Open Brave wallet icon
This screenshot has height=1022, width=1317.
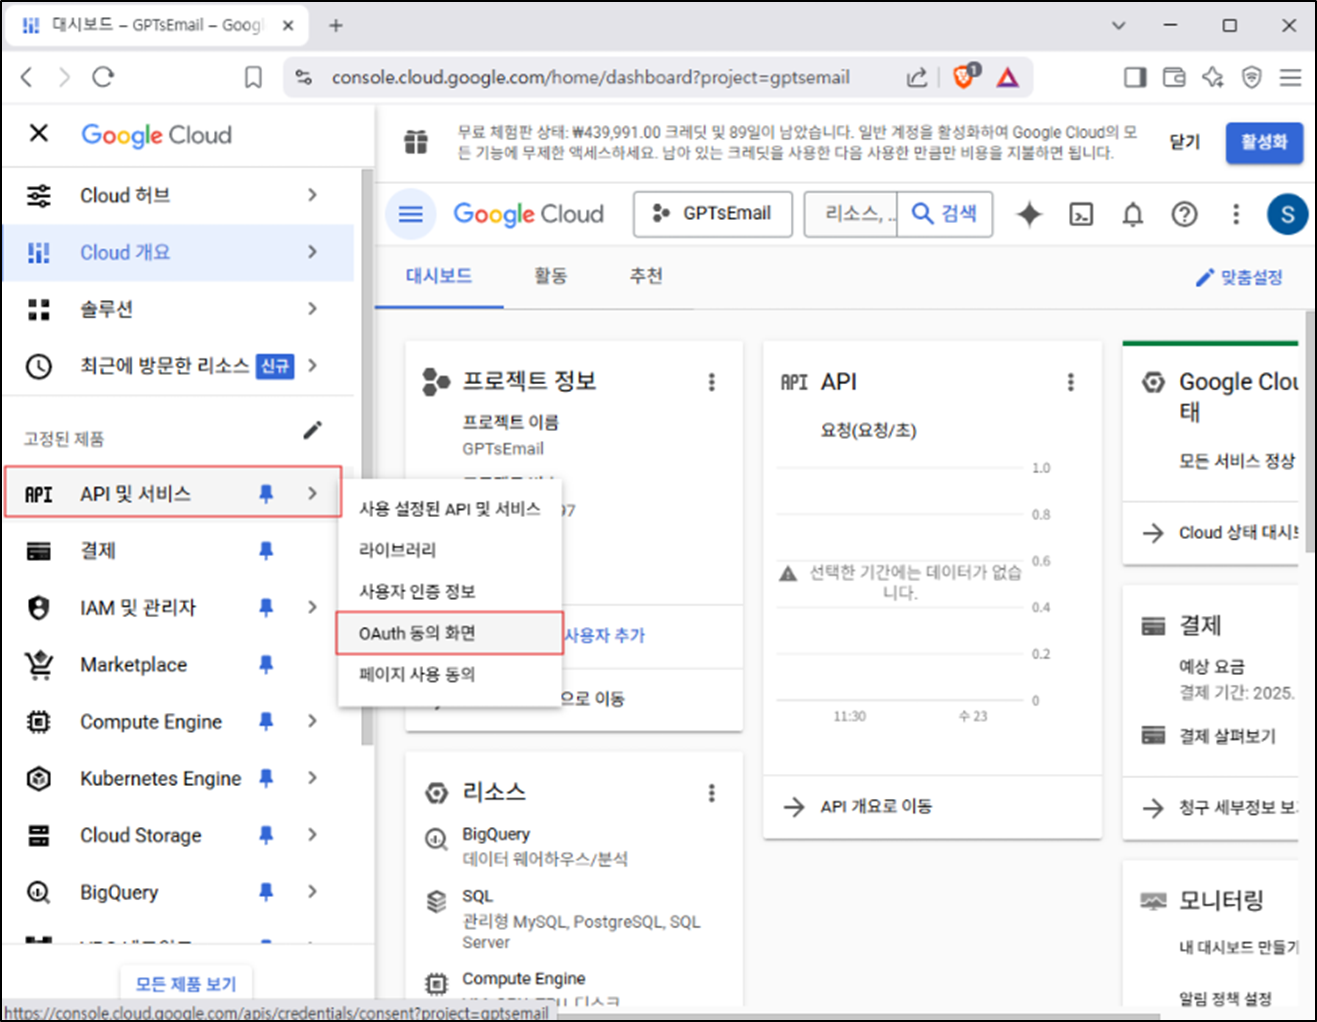pyautogui.click(x=1174, y=77)
